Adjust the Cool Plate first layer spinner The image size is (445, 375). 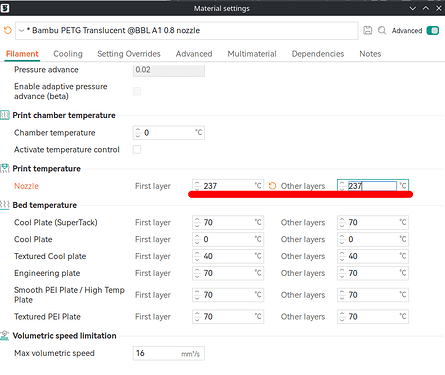pyautogui.click(x=197, y=239)
